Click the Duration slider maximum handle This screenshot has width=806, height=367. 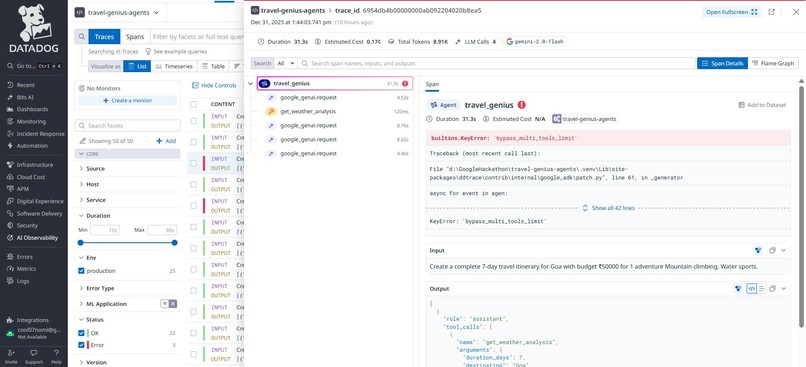click(175, 243)
